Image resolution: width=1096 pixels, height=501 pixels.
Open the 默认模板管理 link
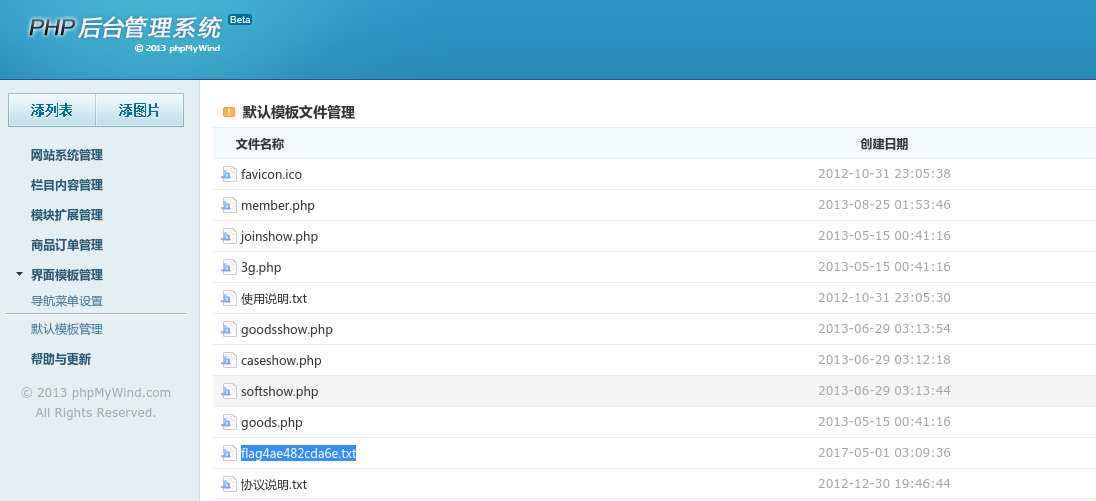(x=67, y=329)
